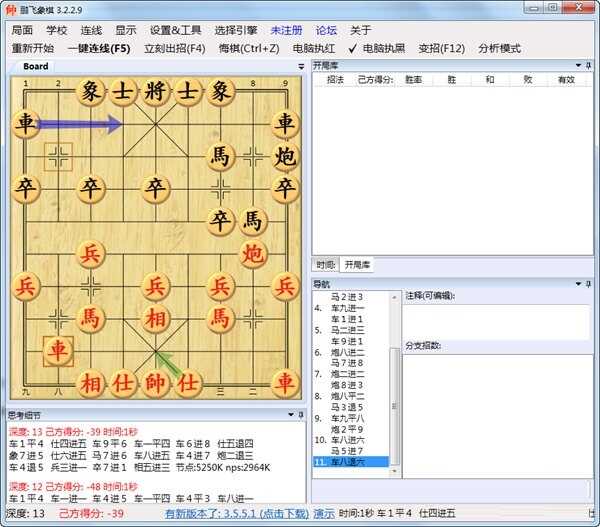
Task: Click the red 炮 cannon piece on the board
Action: (253, 254)
